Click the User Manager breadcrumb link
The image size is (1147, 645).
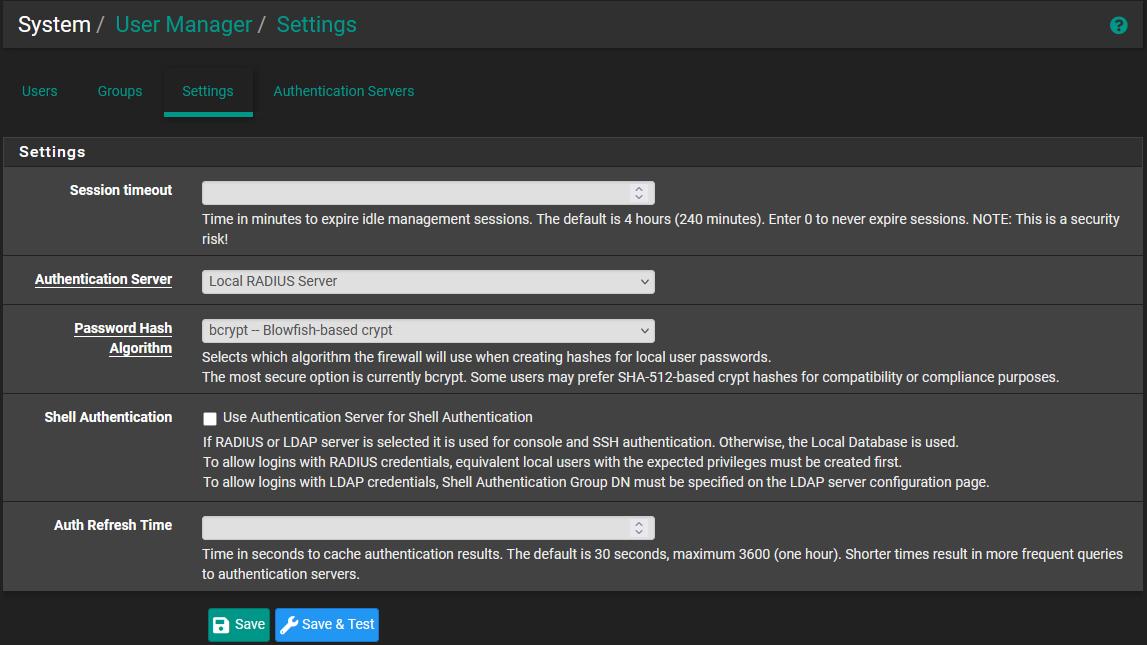click(x=184, y=25)
